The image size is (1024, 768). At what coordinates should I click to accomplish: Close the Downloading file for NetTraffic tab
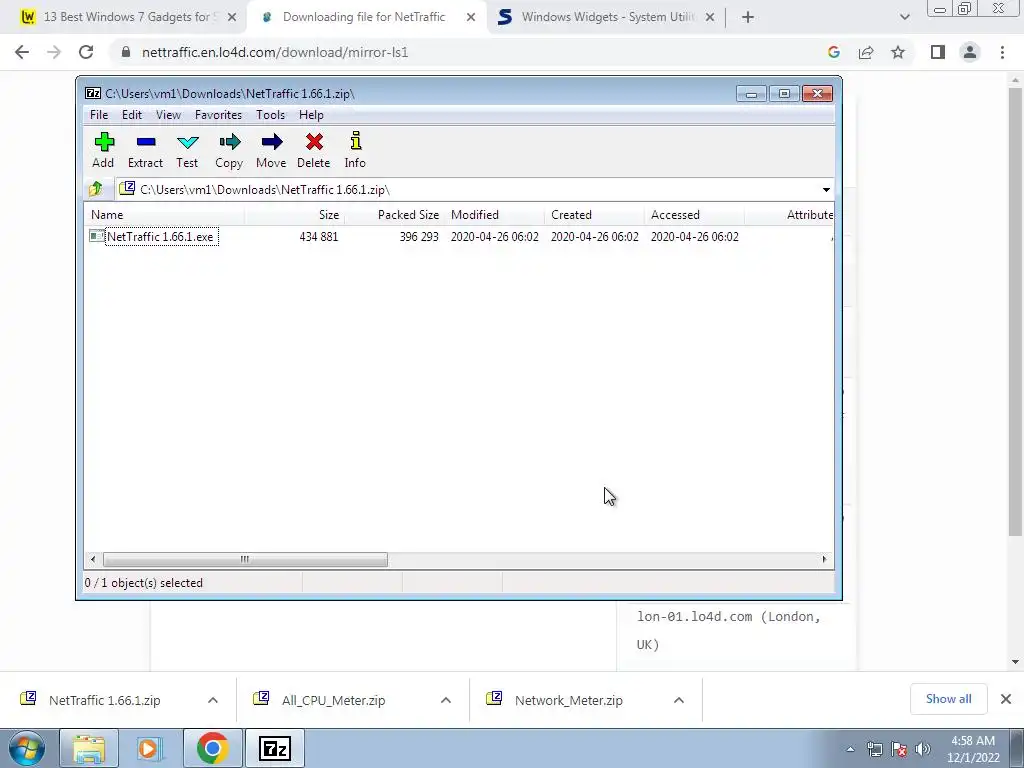[471, 18]
